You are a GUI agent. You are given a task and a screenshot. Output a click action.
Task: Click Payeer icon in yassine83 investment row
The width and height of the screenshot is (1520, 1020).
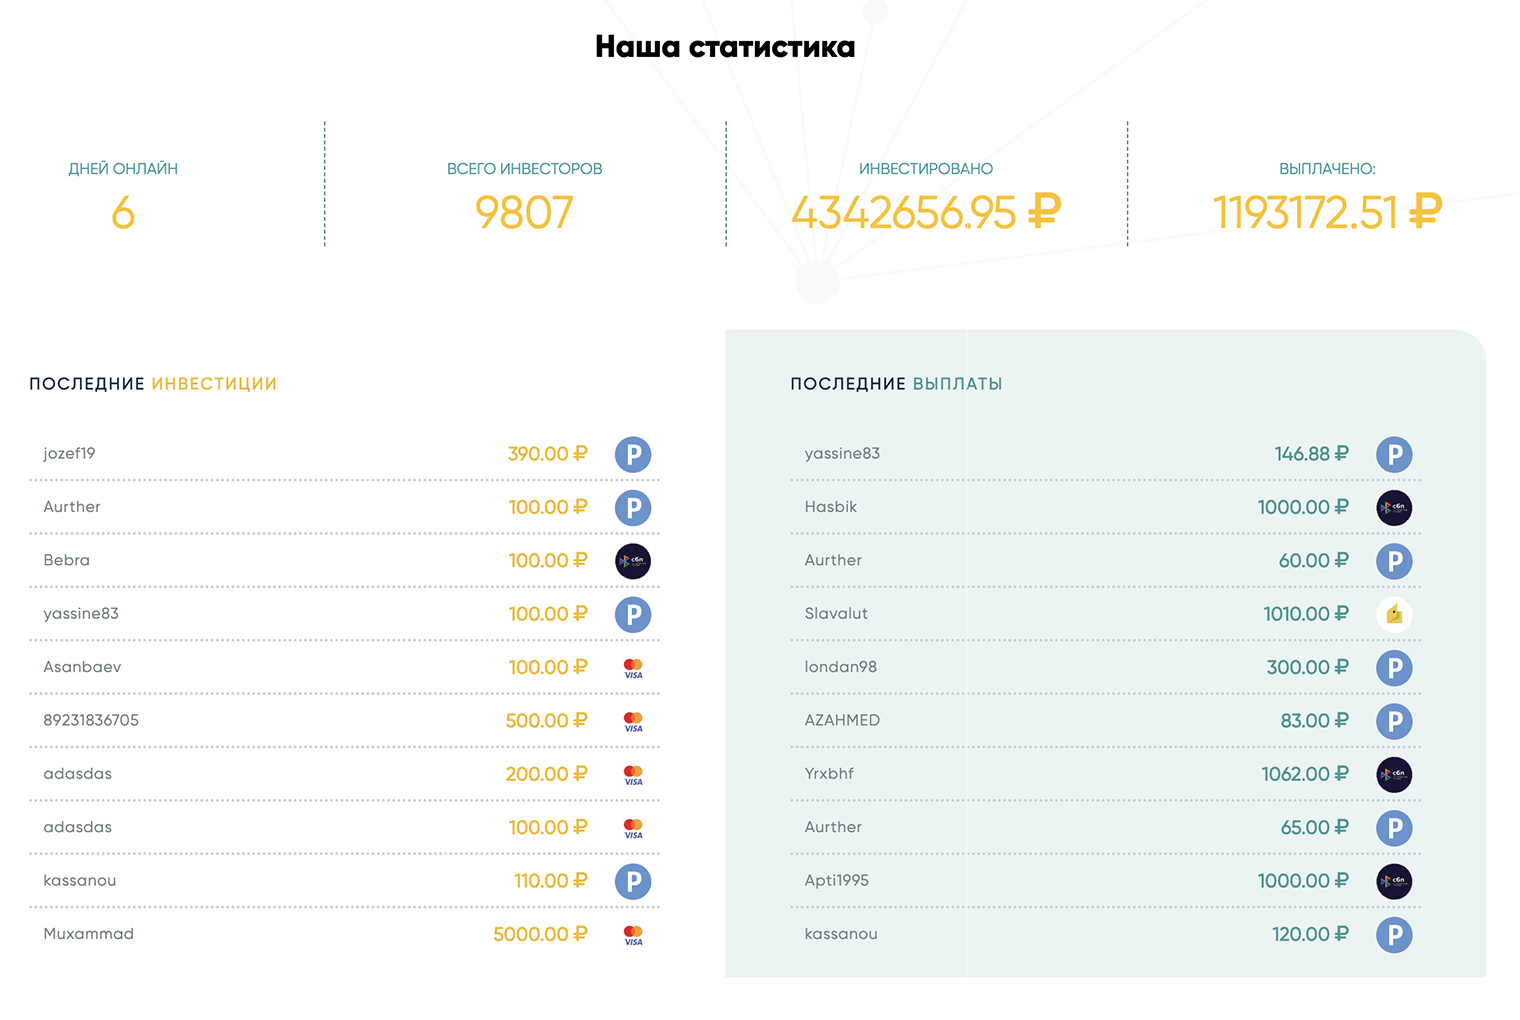click(x=633, y=615)
